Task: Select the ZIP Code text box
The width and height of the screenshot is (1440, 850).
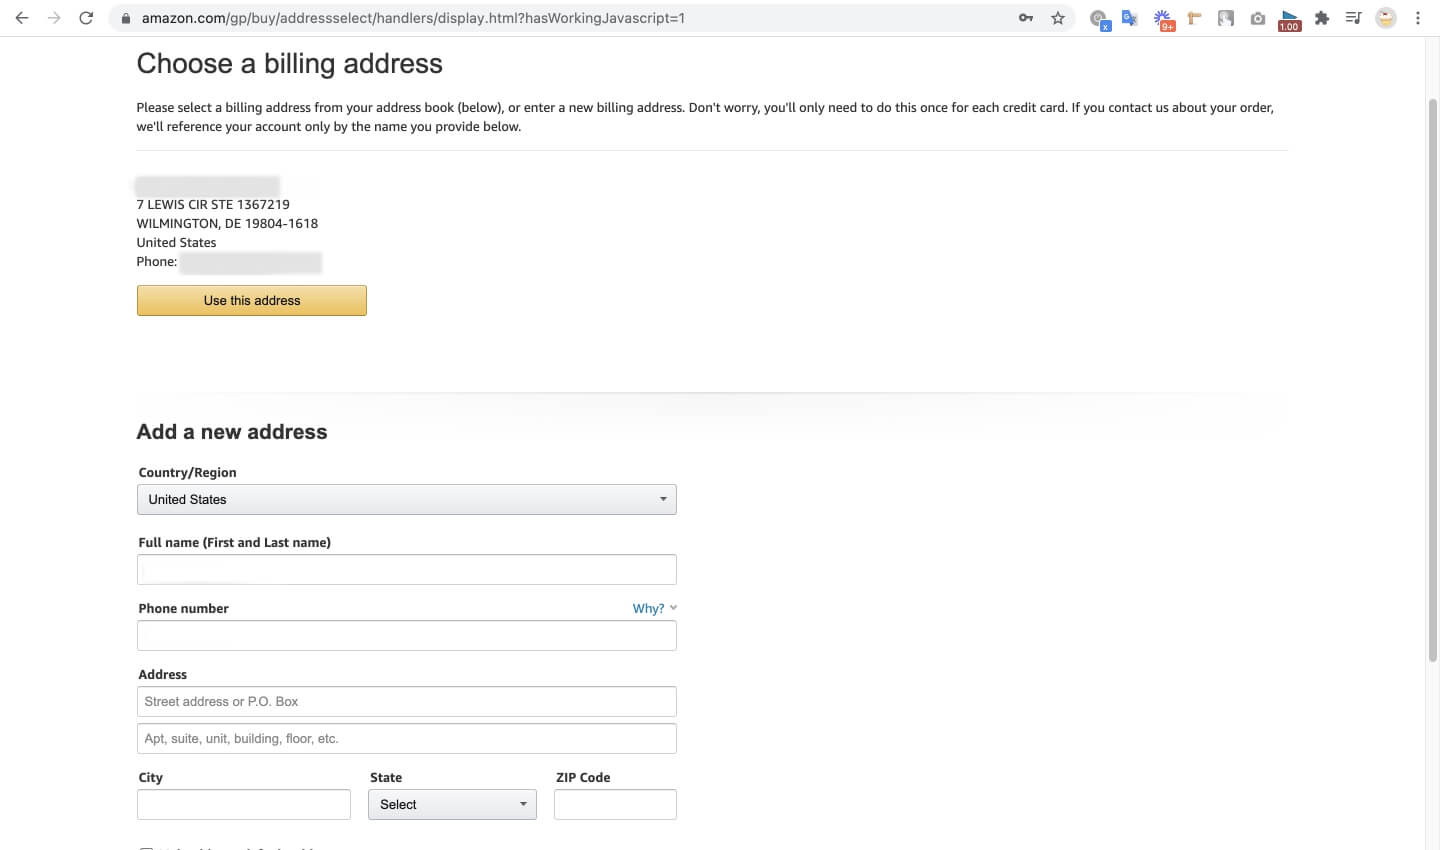Action: point(615,804)
